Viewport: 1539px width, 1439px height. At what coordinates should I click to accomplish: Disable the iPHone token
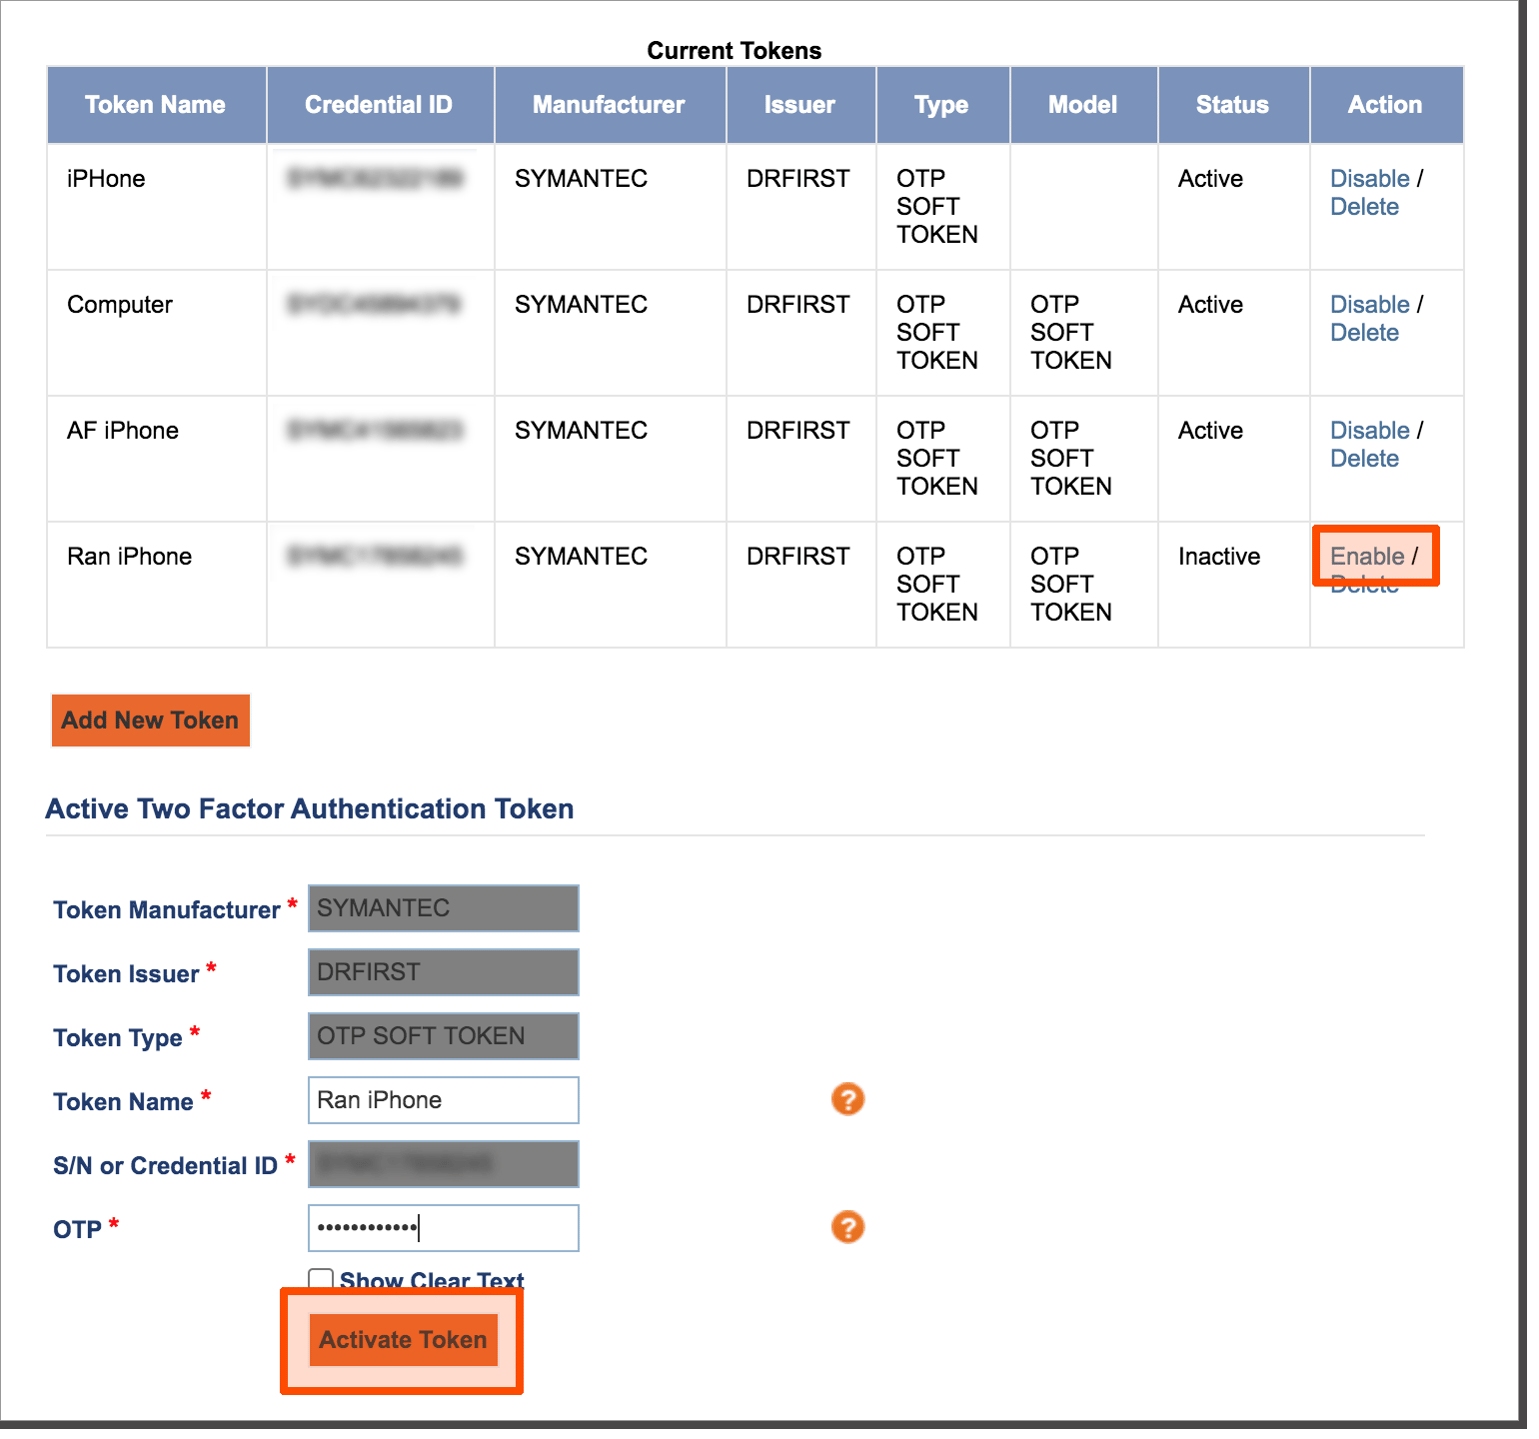click(x=1369, y=178)
